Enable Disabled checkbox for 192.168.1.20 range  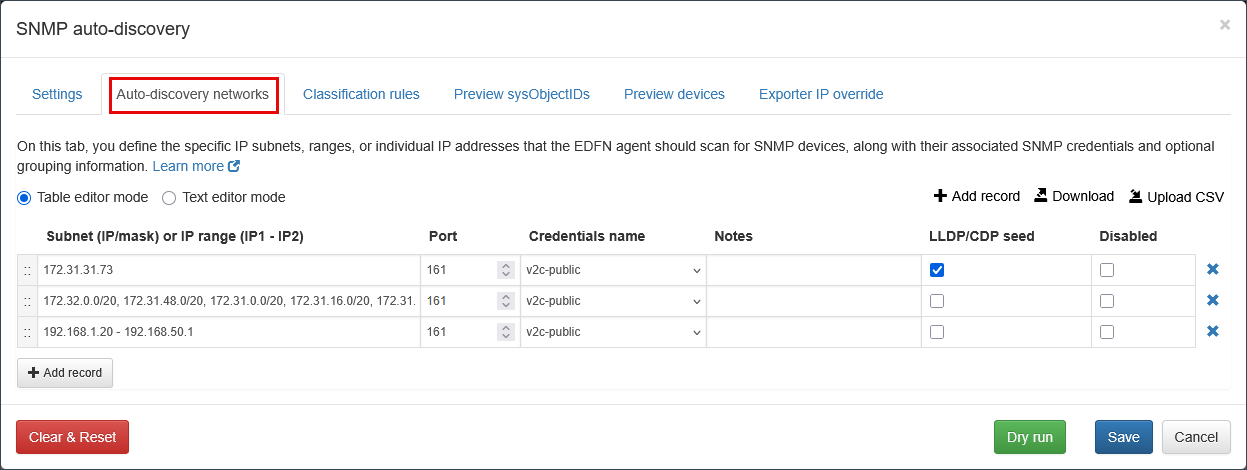[x=1107, y=332]
